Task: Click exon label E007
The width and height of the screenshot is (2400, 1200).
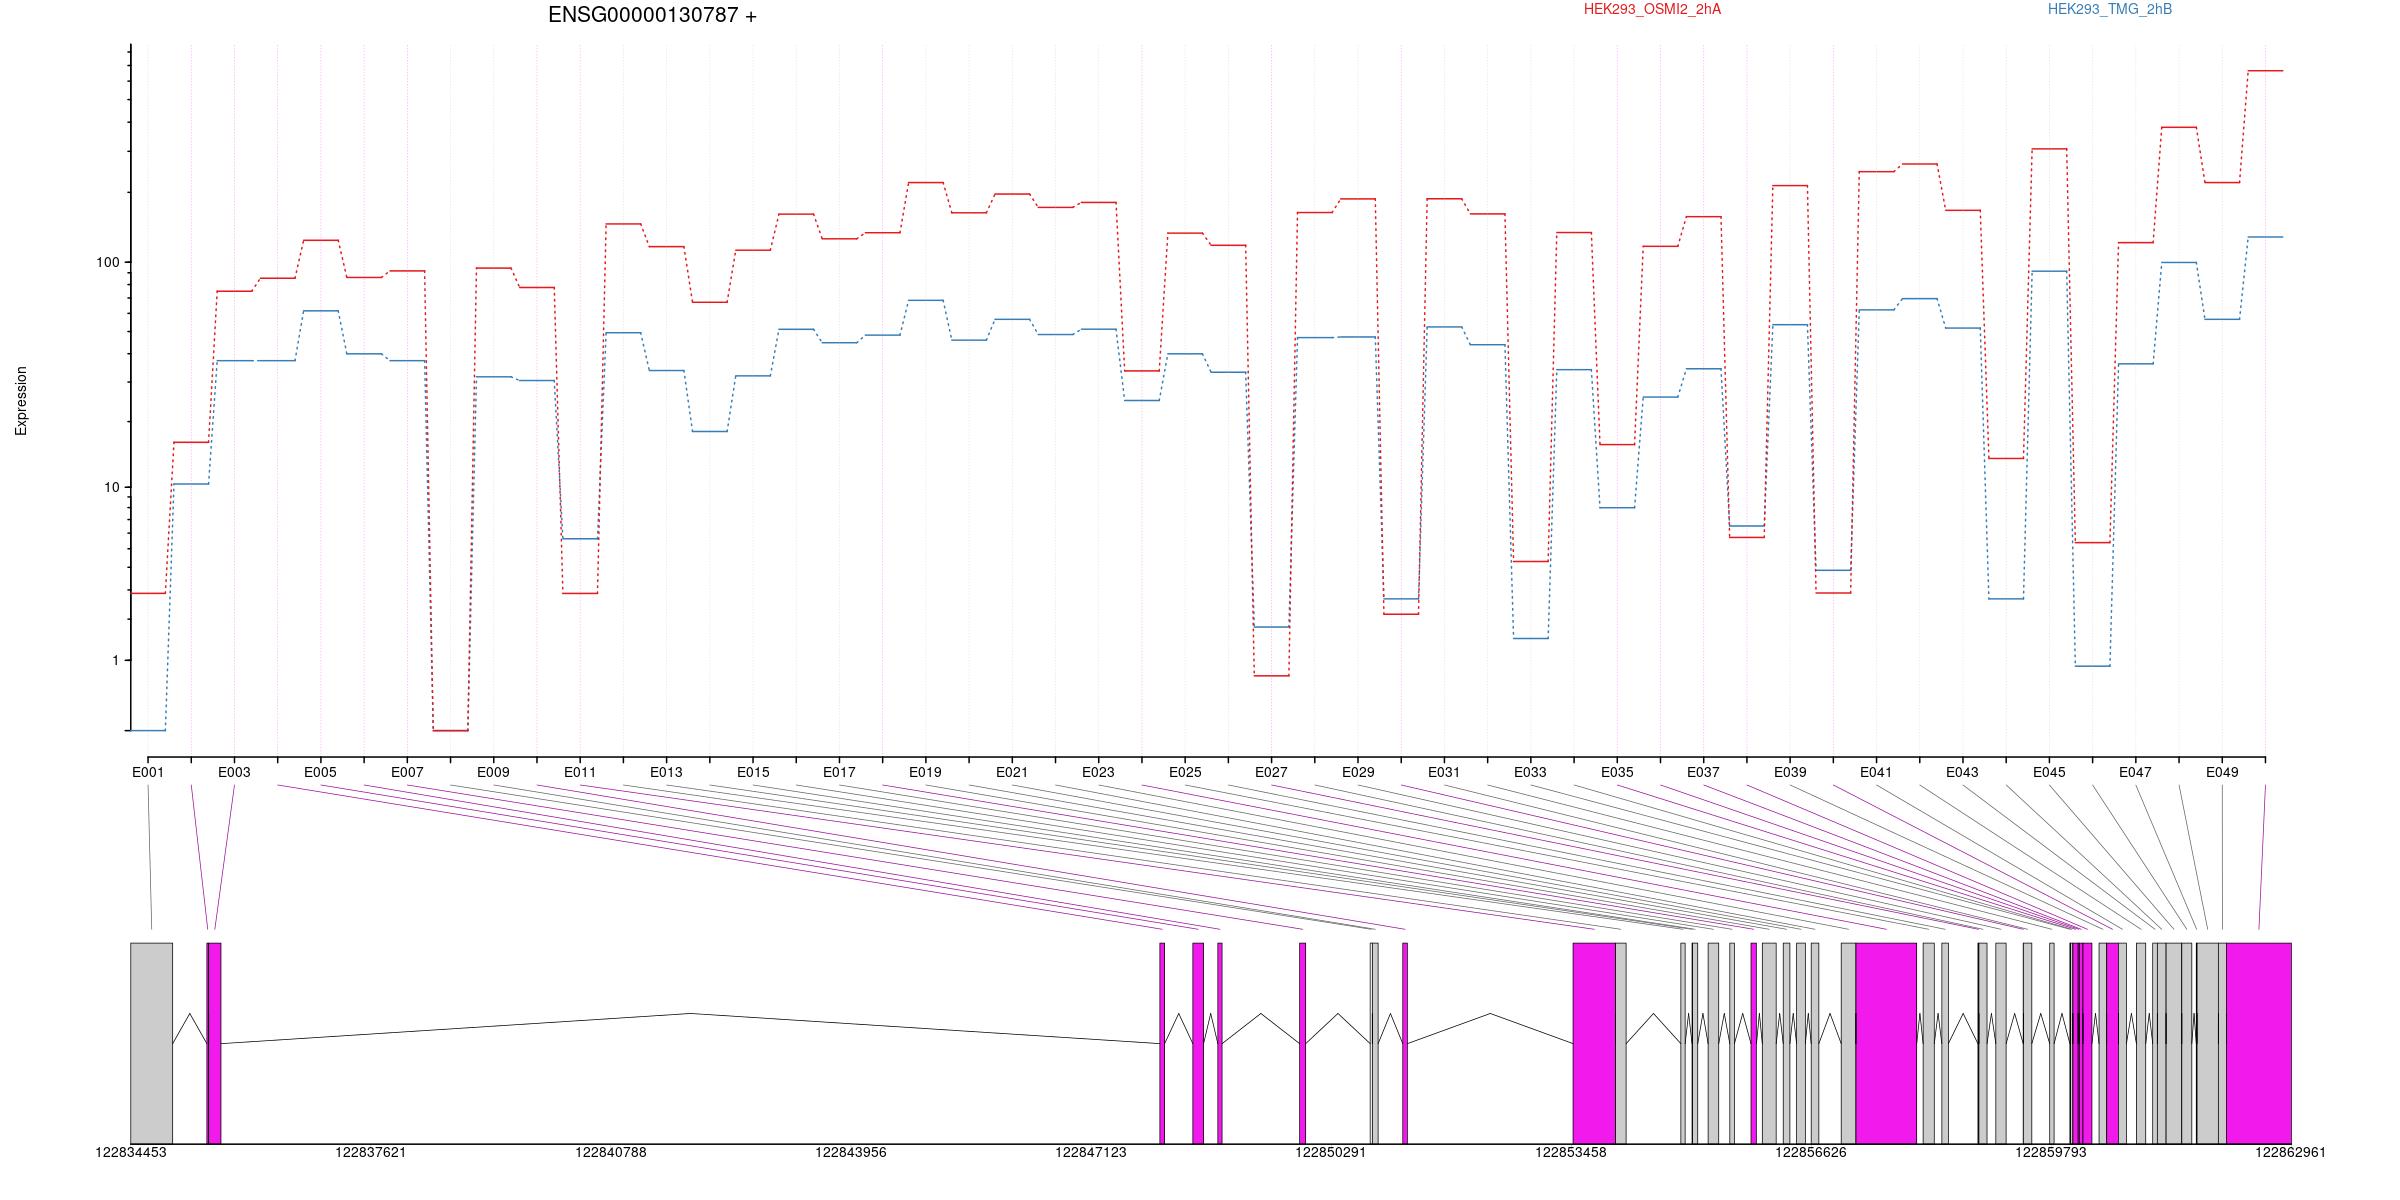Action: pos(407,773)
